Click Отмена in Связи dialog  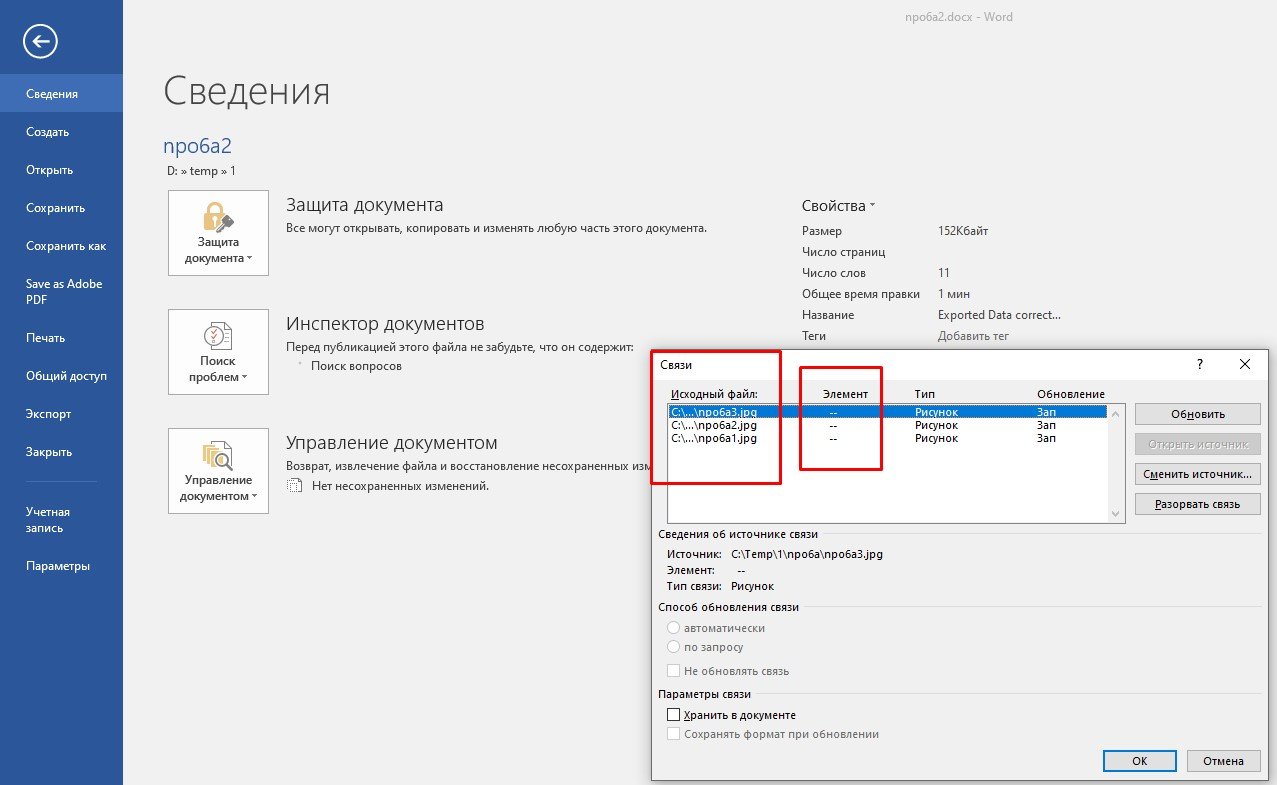click(1223, 761)
